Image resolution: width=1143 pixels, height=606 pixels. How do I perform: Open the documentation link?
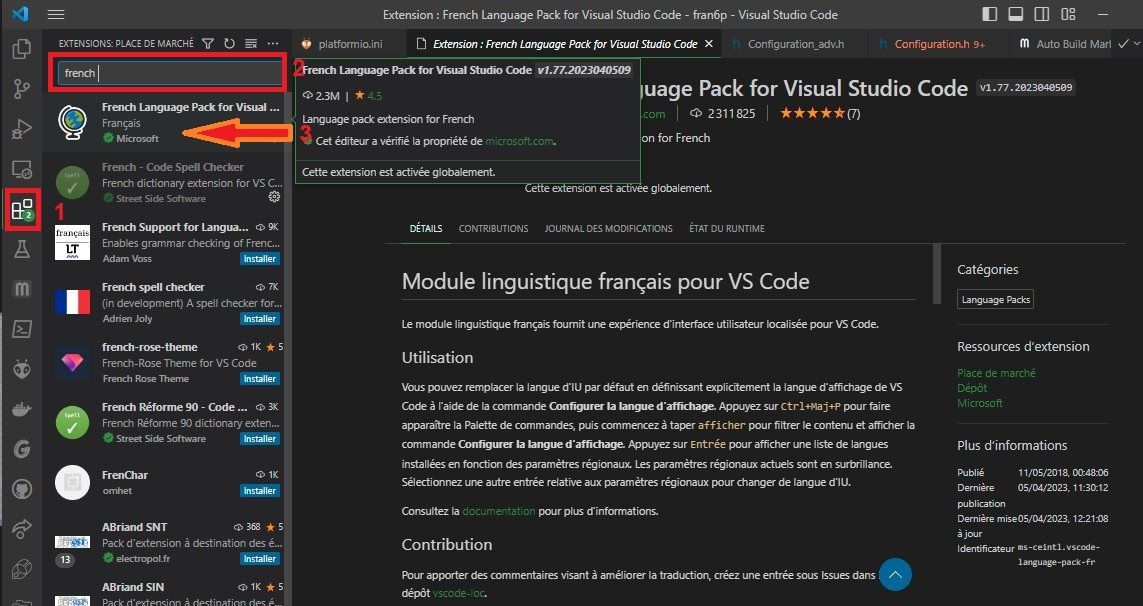click(499, 510)
